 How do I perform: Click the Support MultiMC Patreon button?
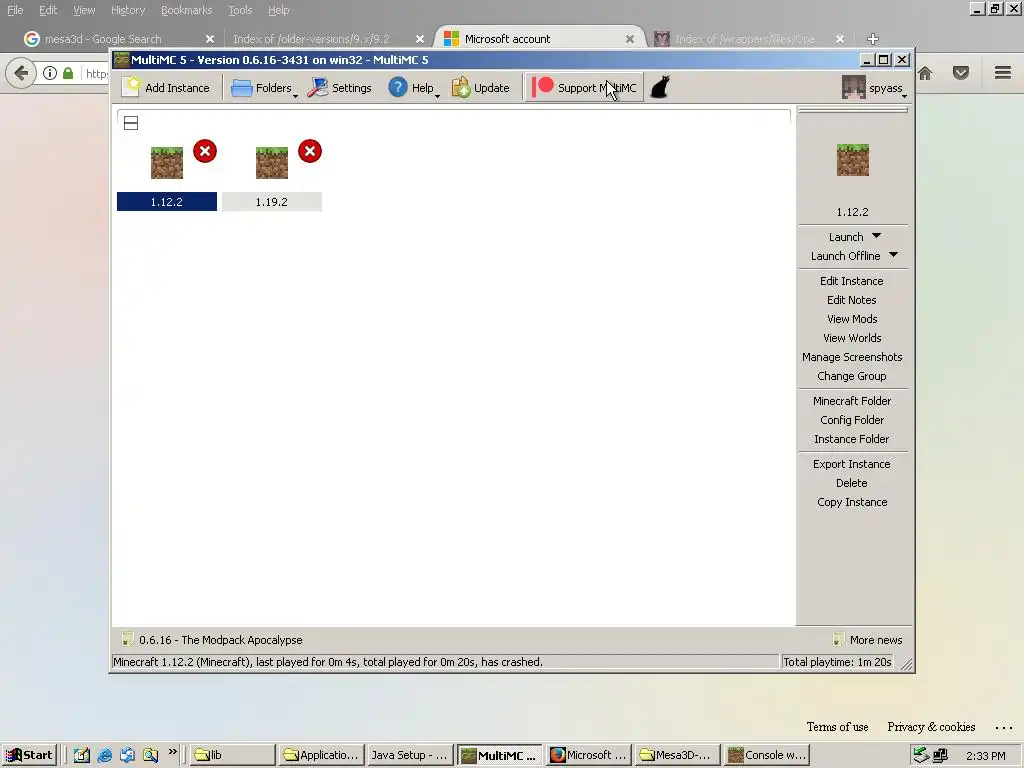point(584,88)
